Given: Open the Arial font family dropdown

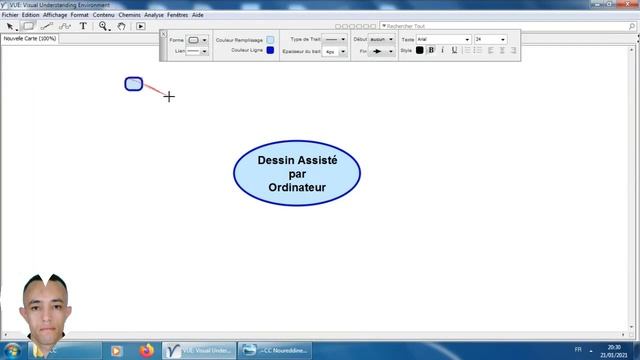Looking at the screenshot, I should pyautogui.click(x=443, y=40).
